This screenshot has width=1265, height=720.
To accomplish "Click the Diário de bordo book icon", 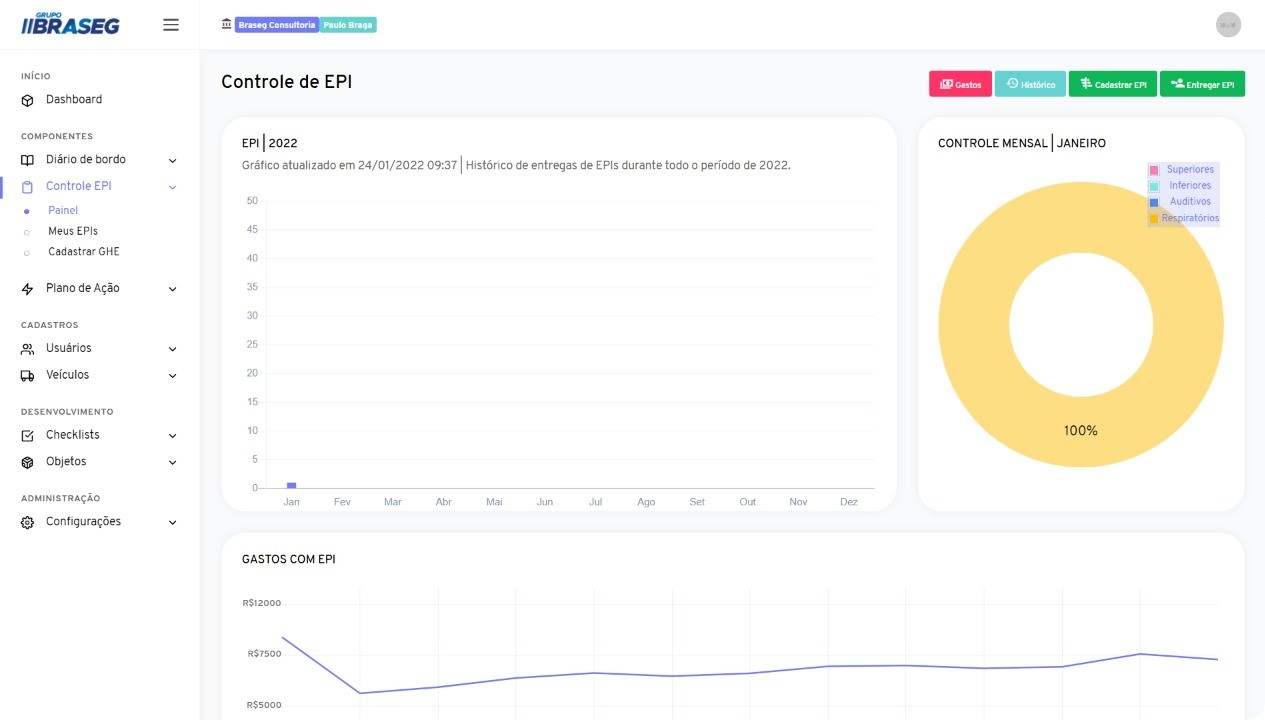I will point(27,160).
